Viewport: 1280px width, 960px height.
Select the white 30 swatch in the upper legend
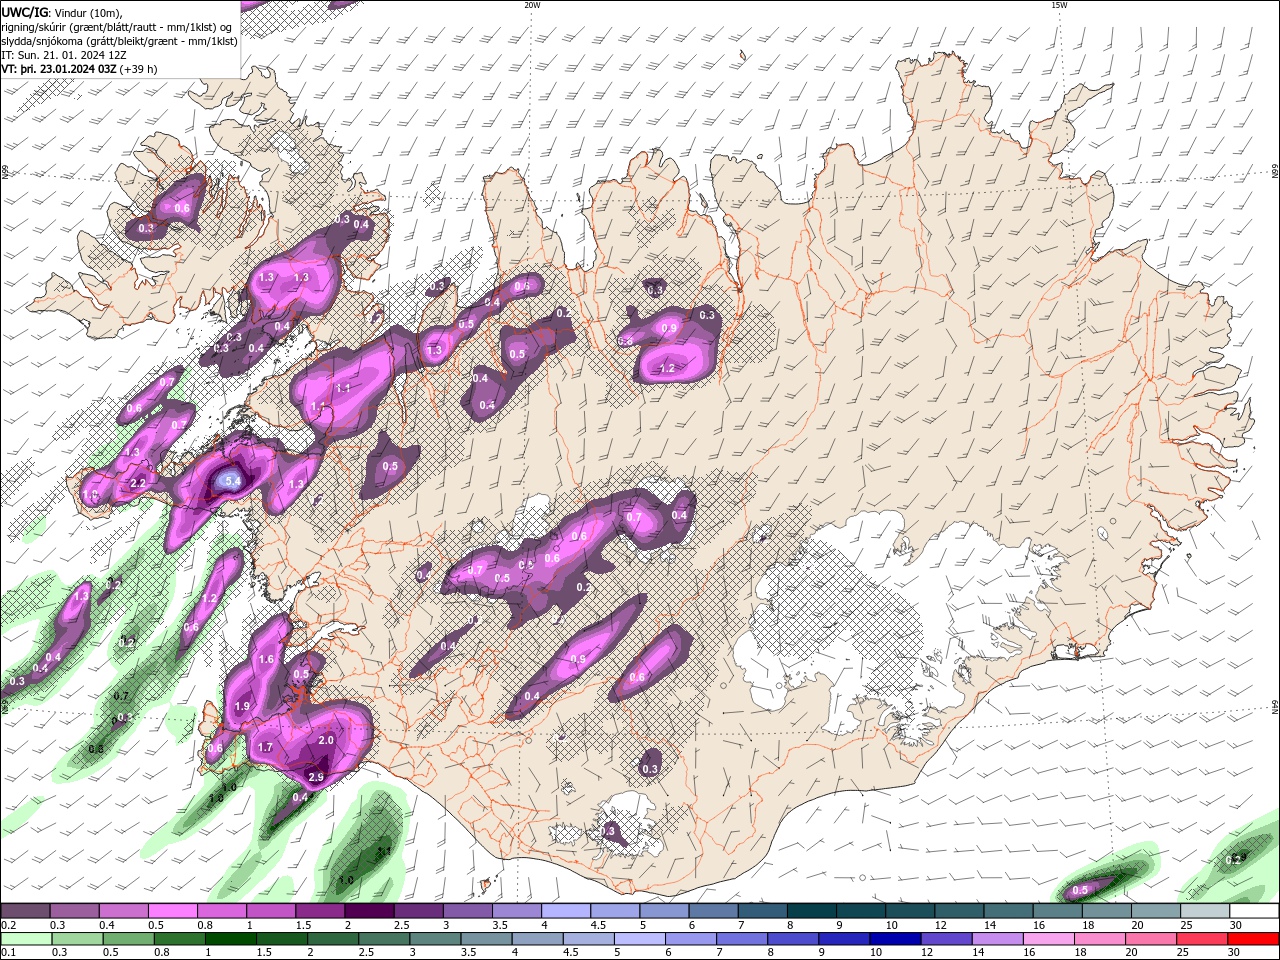point(1253,911)
